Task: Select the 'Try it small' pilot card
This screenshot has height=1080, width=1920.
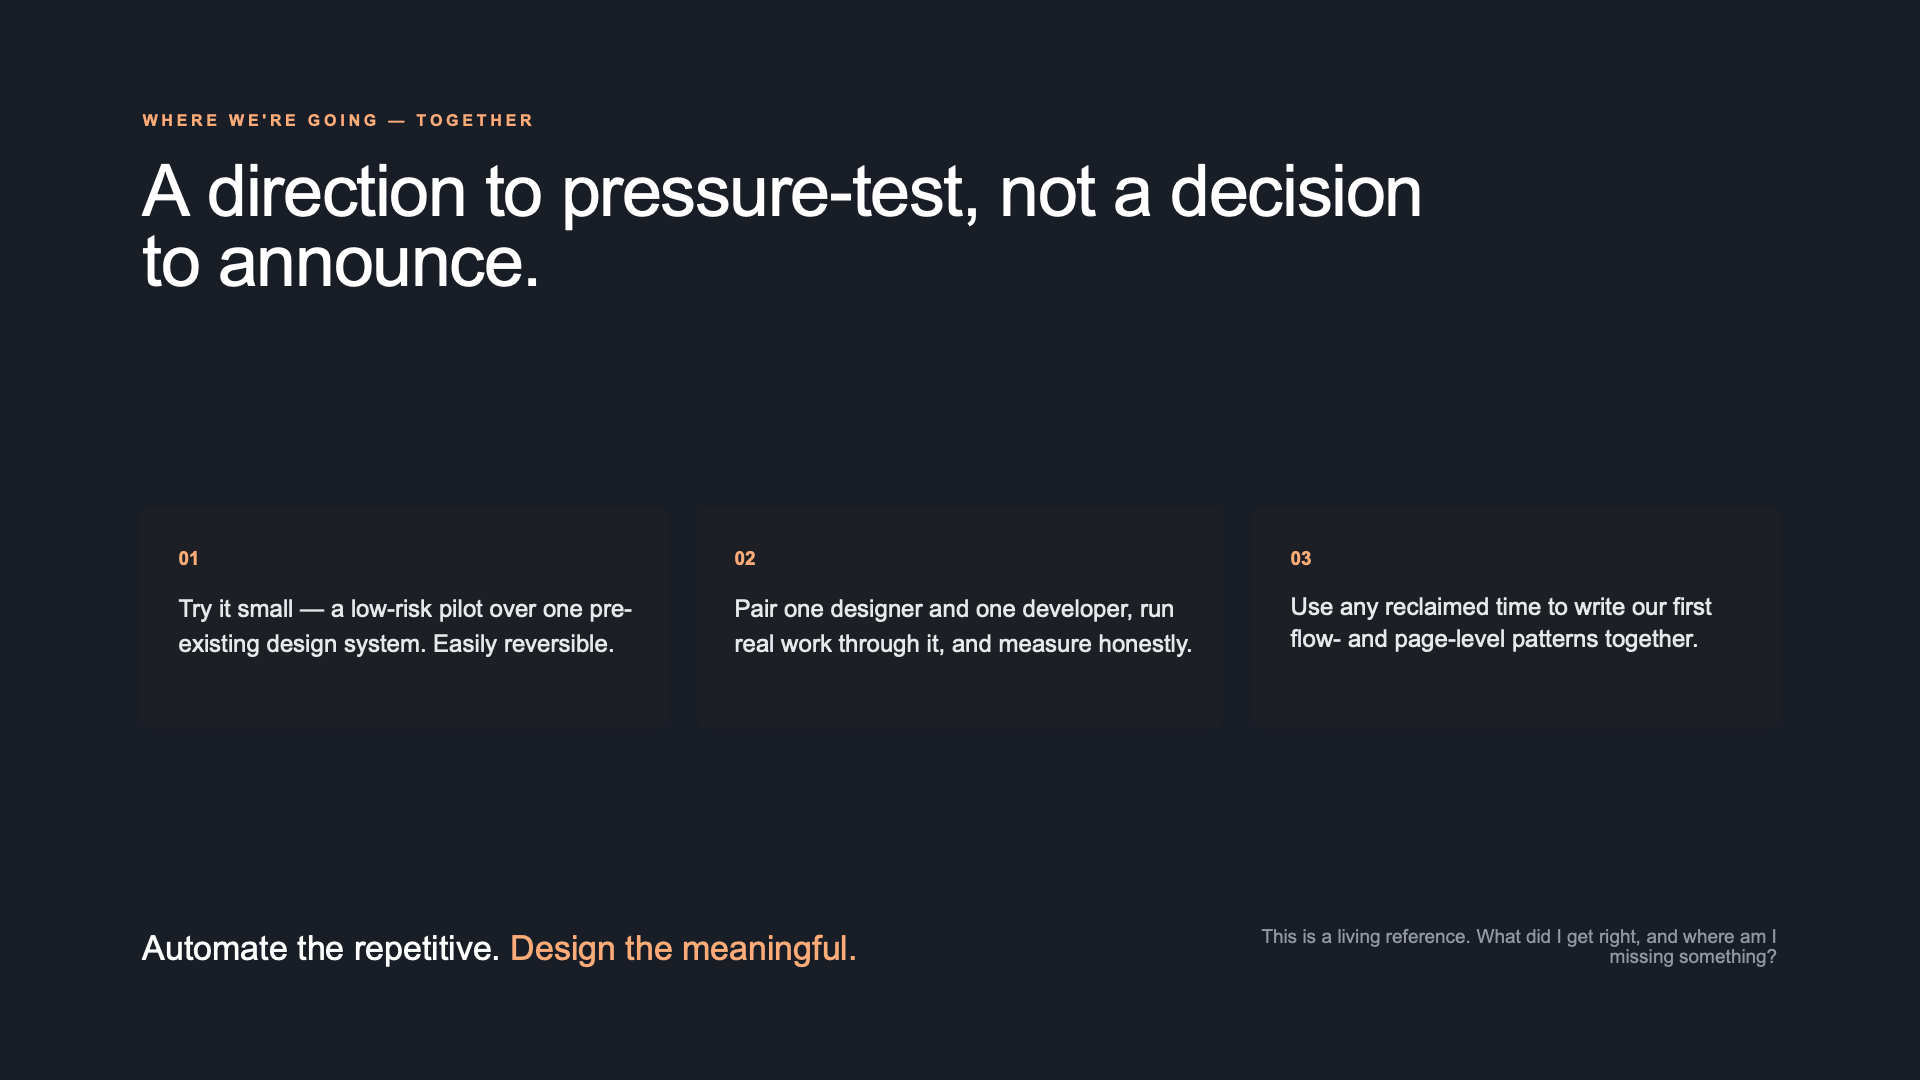Action: click(404, 617)
